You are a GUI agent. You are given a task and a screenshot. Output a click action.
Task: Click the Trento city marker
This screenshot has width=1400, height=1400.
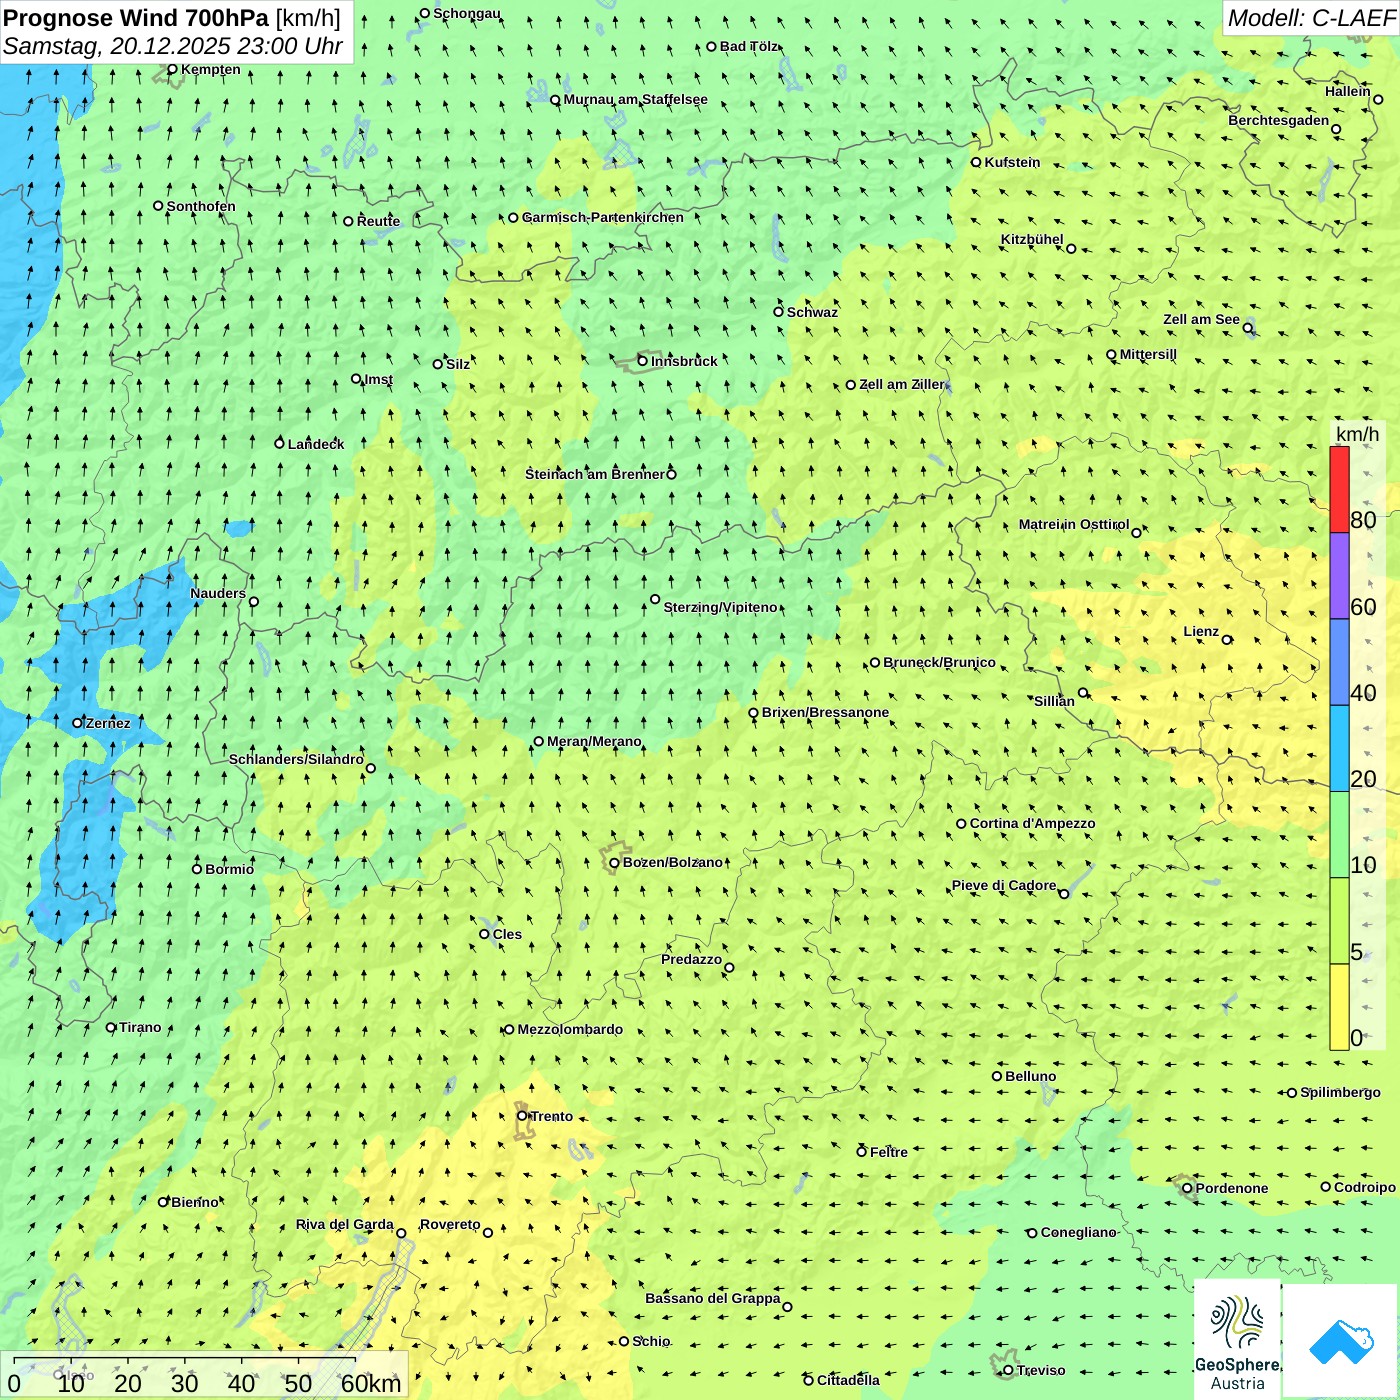pos(522,1116)
